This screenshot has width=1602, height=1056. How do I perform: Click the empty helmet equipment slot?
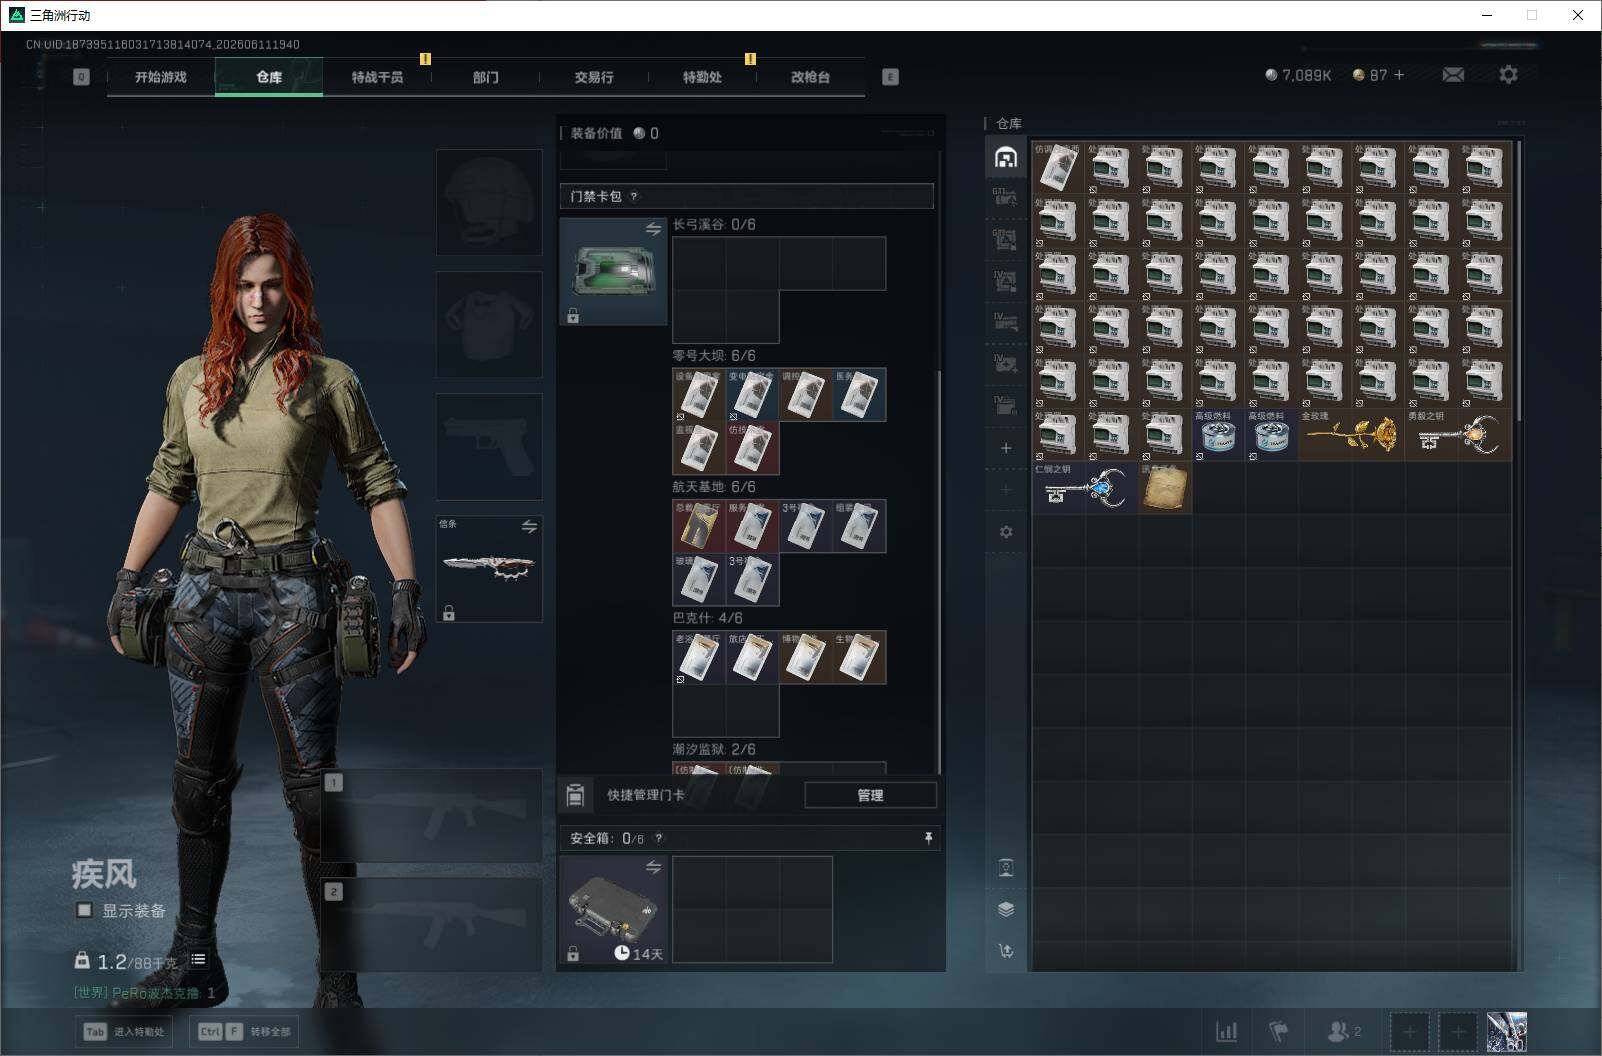pyautogui.click(x=489, y=202)
